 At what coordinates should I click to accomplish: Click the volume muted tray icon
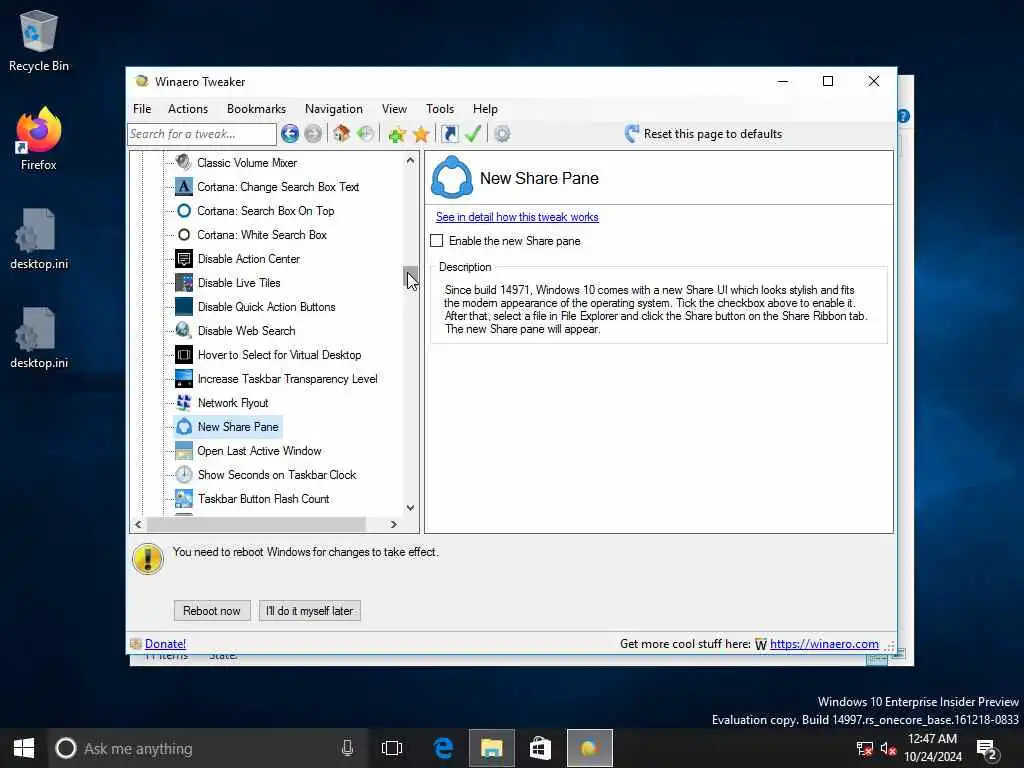tap(888, 748)
